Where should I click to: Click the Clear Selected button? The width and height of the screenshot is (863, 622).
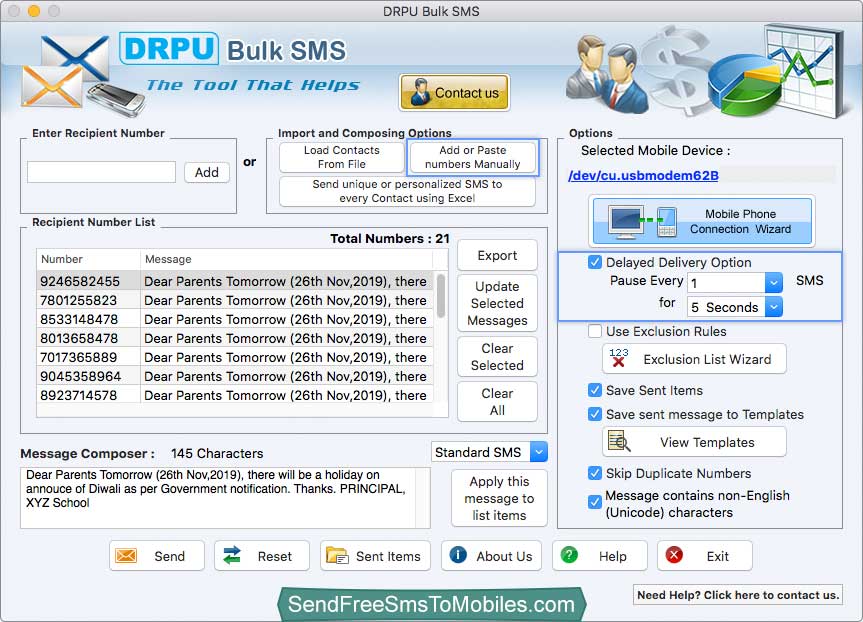coord(497,357)
